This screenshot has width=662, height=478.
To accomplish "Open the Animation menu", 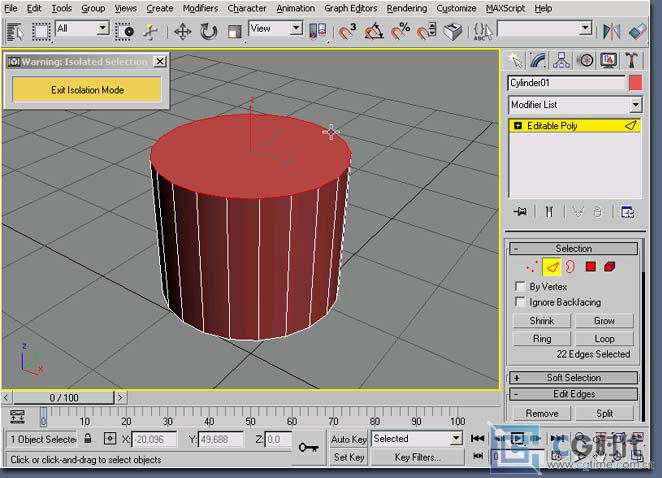I will point(296,8).
